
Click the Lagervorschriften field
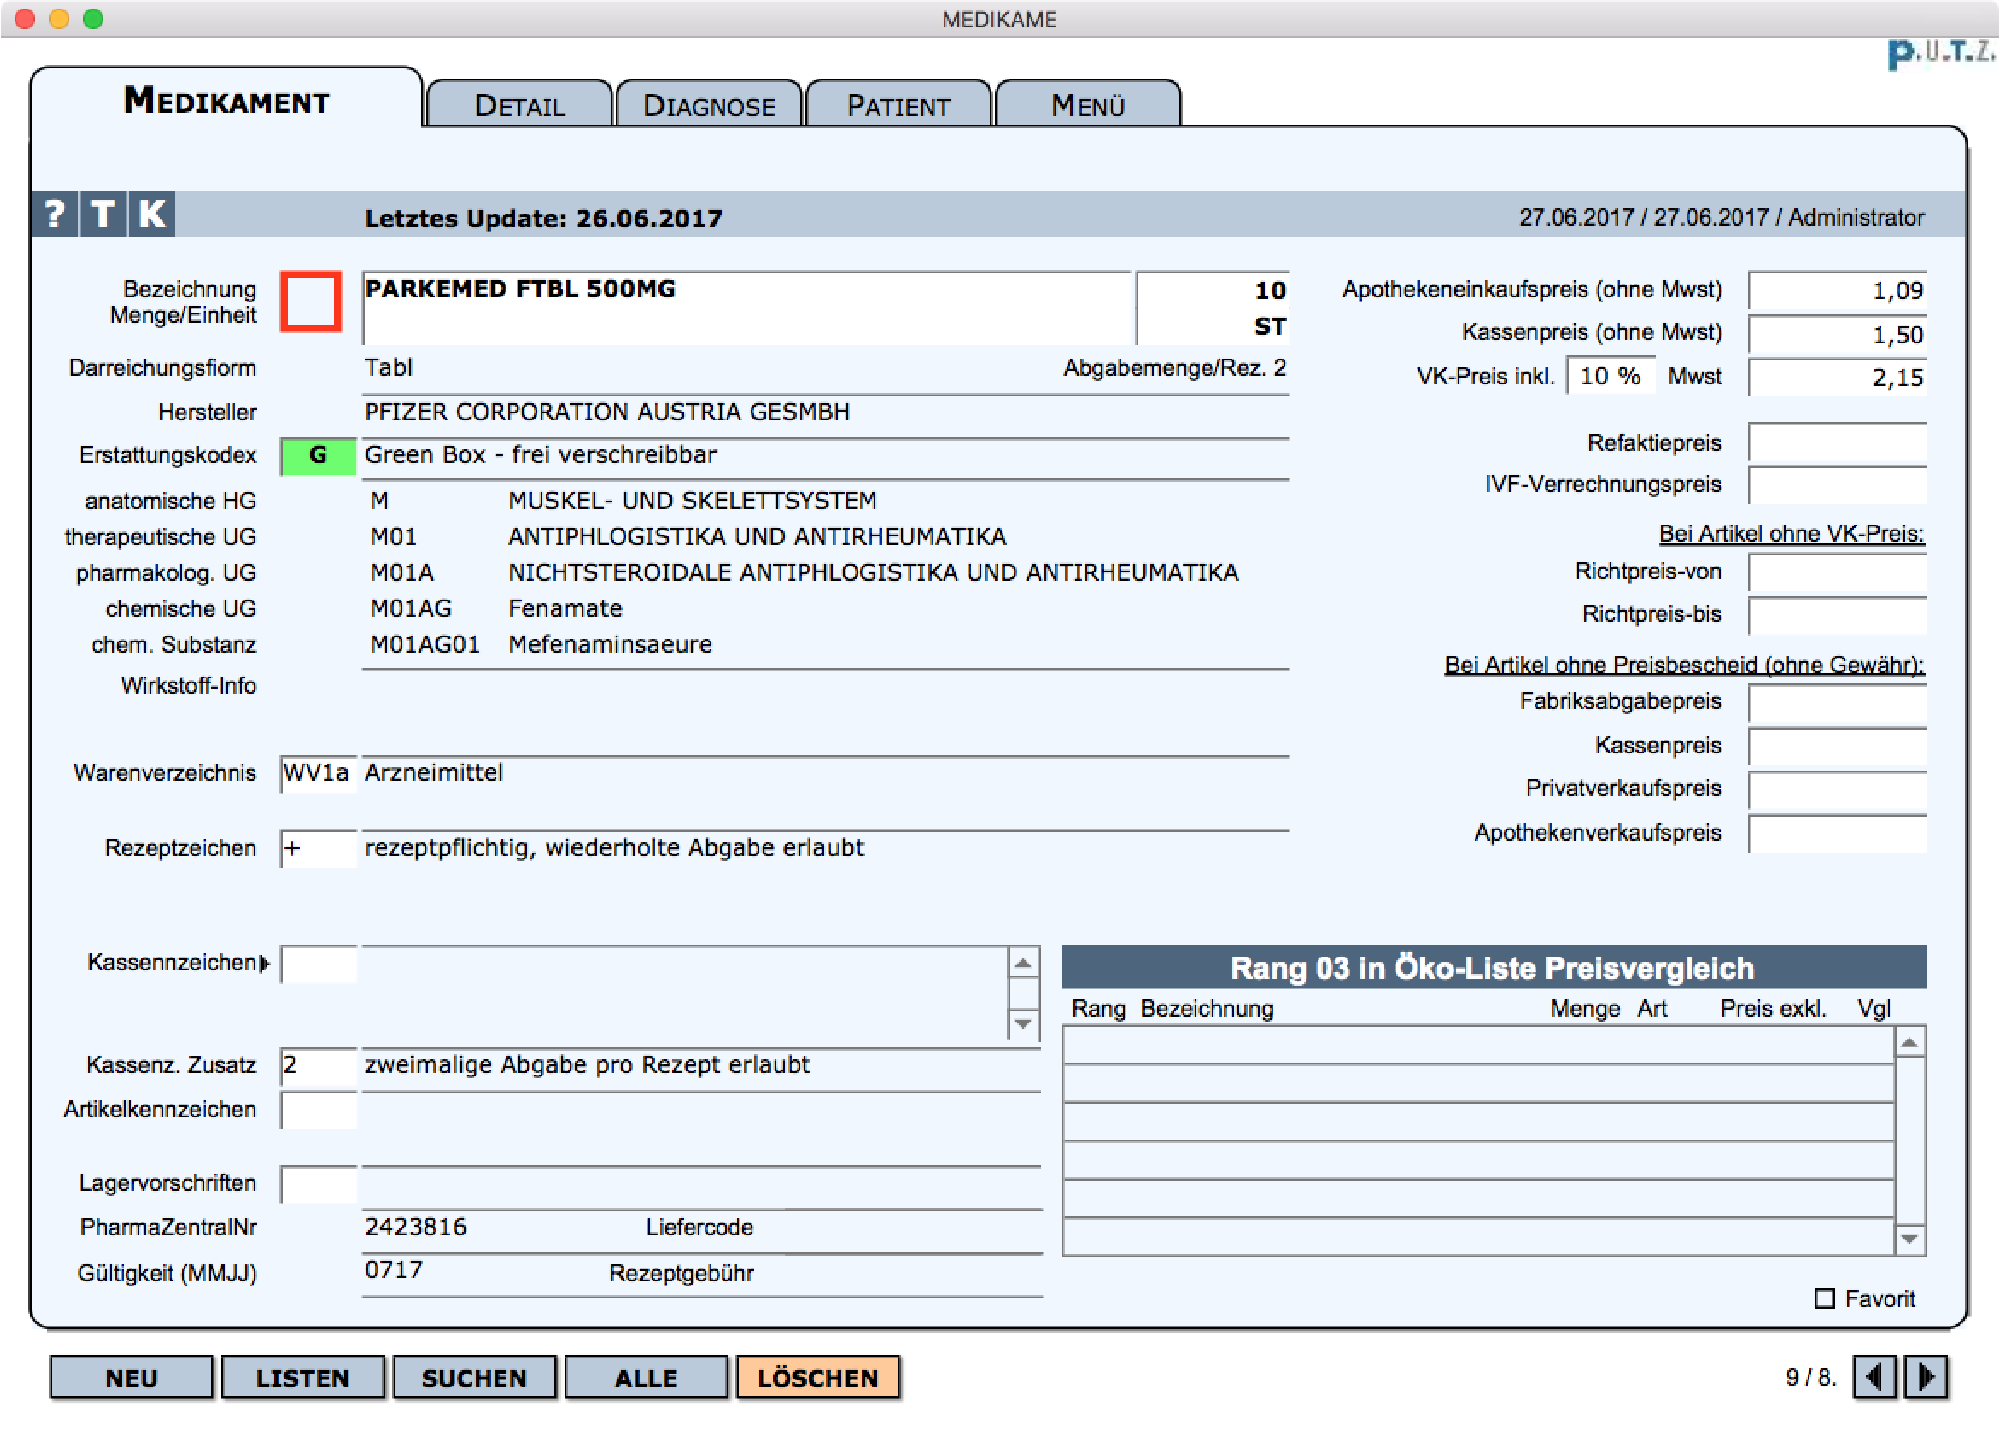(x=318, y=1184)
